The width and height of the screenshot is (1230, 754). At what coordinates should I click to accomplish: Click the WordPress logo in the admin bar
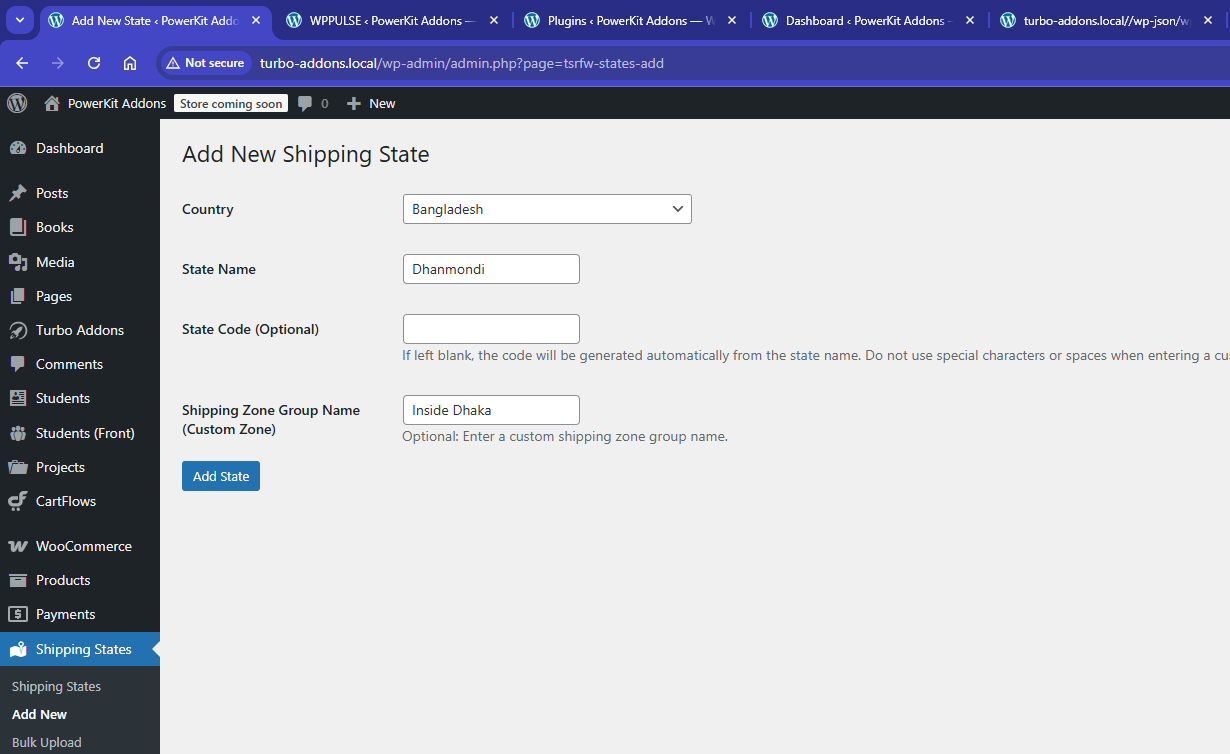click(x=16, y=103)
